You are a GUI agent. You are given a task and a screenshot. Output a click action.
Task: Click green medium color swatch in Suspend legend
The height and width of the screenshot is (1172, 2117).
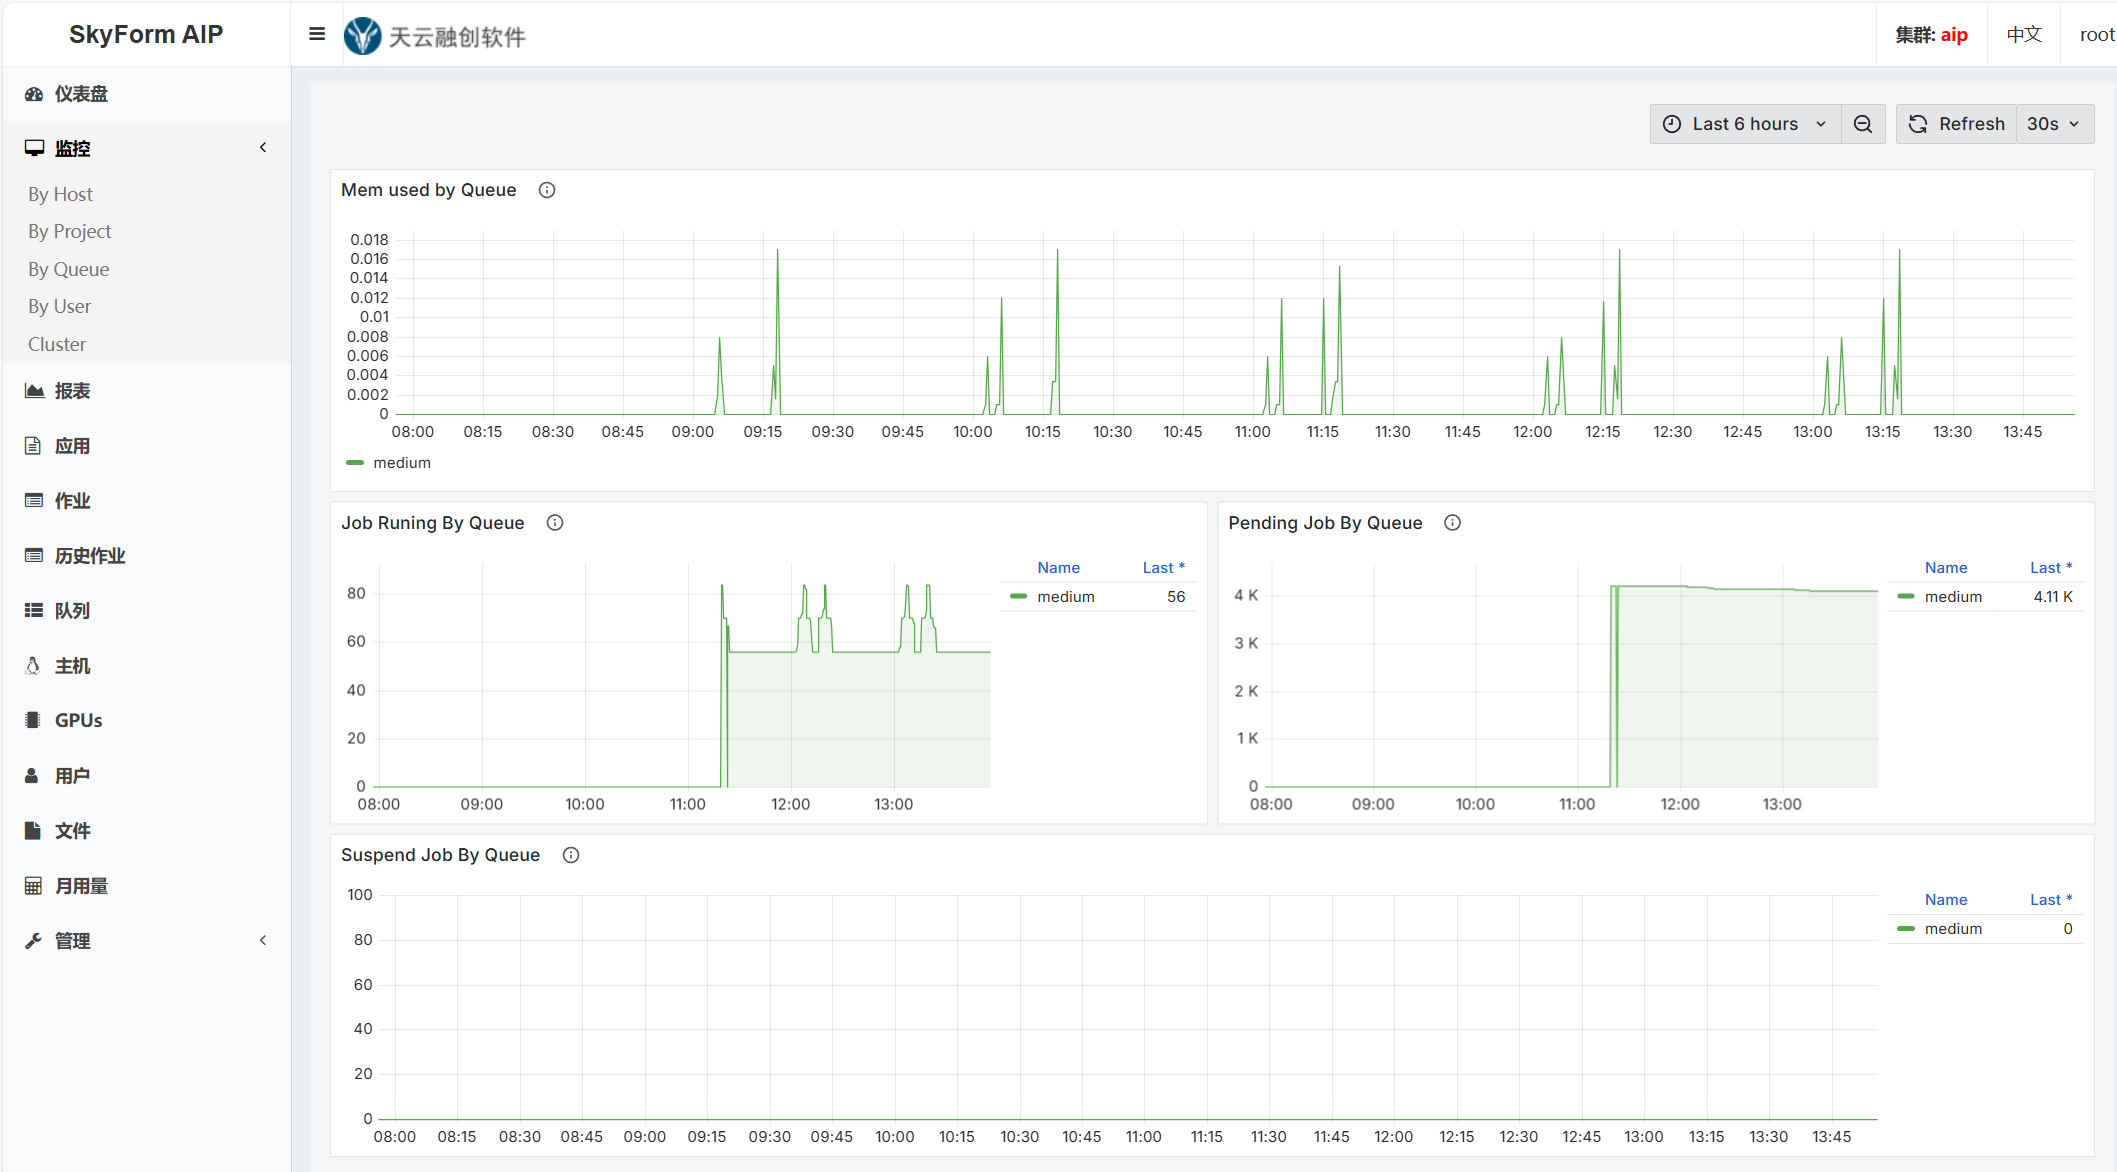coord(1906,929)
